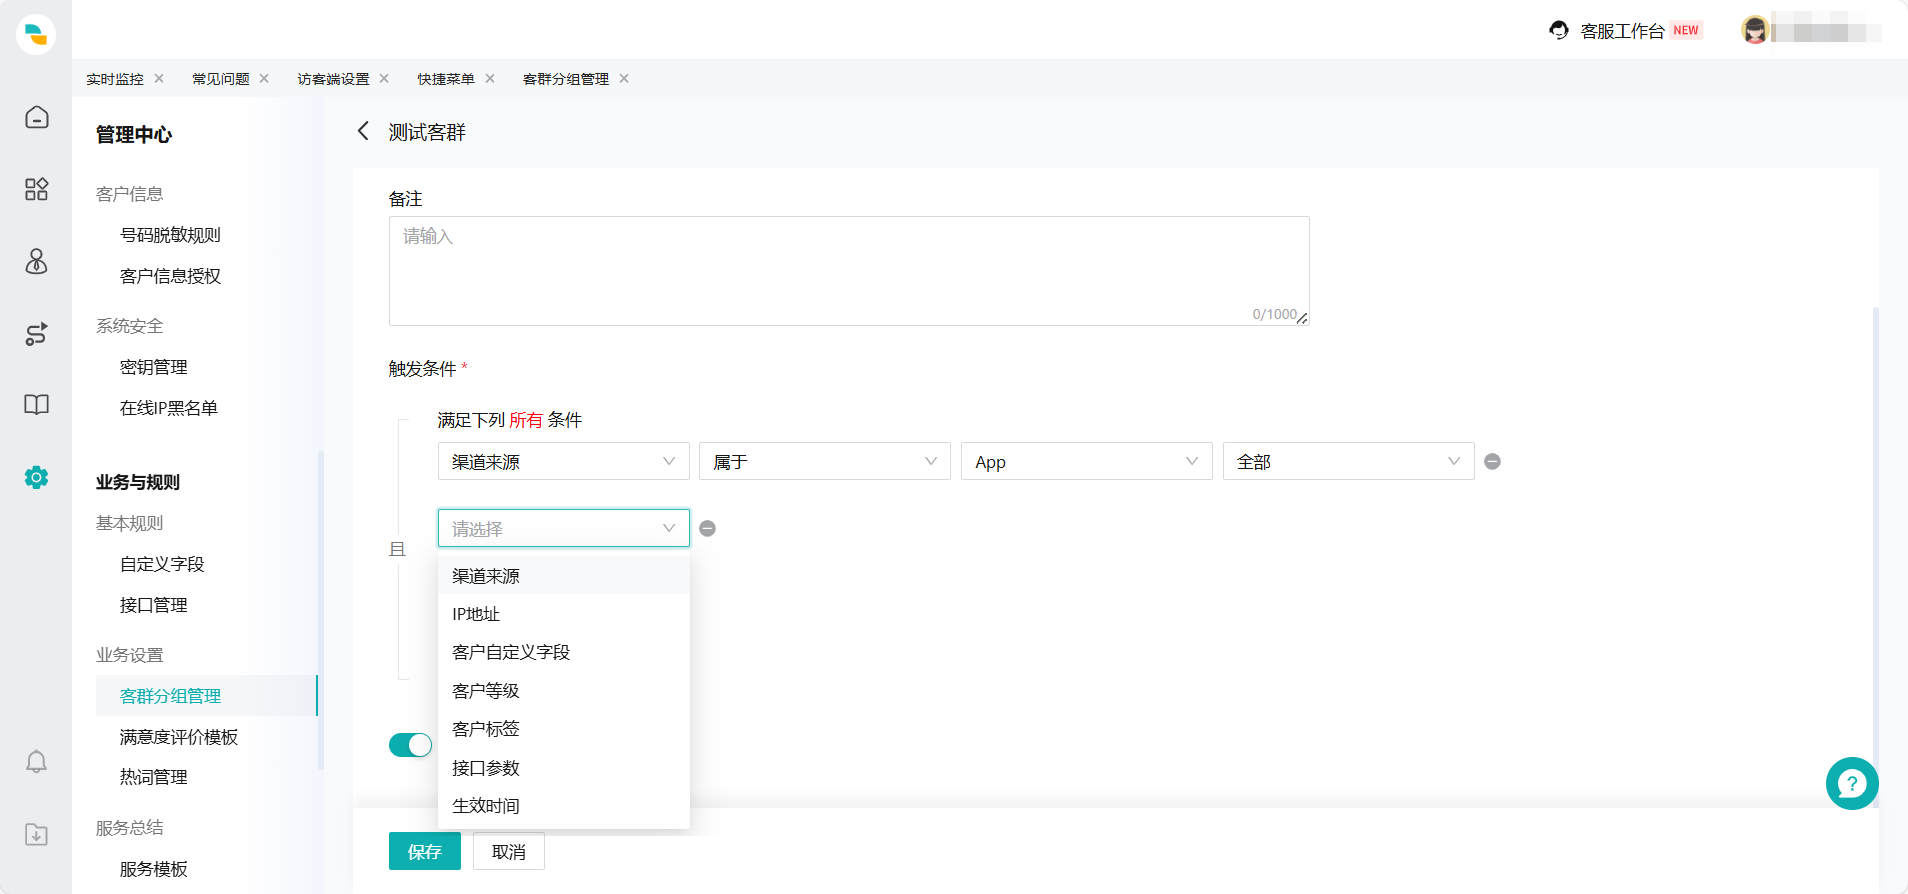
Task: Click the 取消 button
Action: pos(509,851)
